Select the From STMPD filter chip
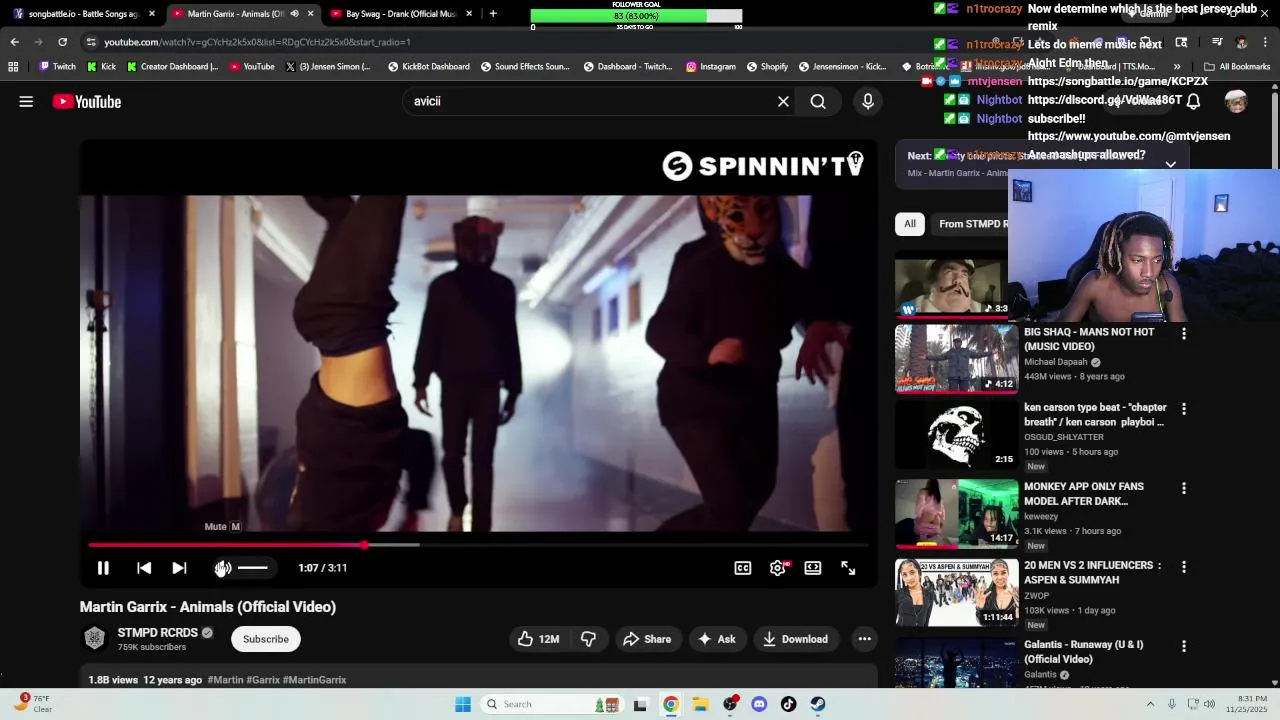 [x=972, y=224]
